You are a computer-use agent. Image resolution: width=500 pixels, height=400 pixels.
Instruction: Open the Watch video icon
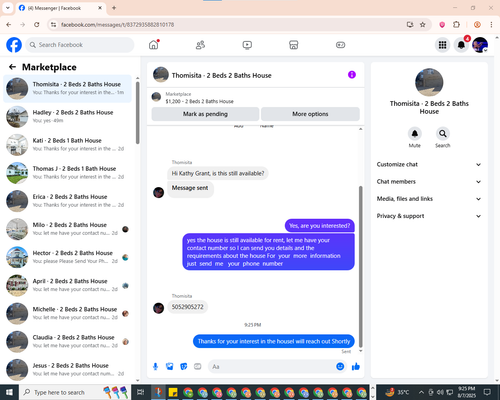point(247,45)
